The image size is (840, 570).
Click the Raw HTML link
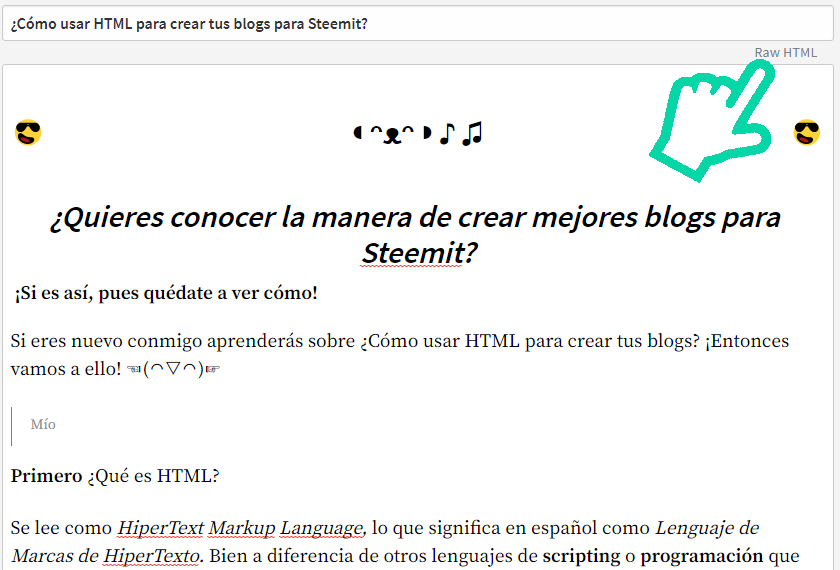785,52
